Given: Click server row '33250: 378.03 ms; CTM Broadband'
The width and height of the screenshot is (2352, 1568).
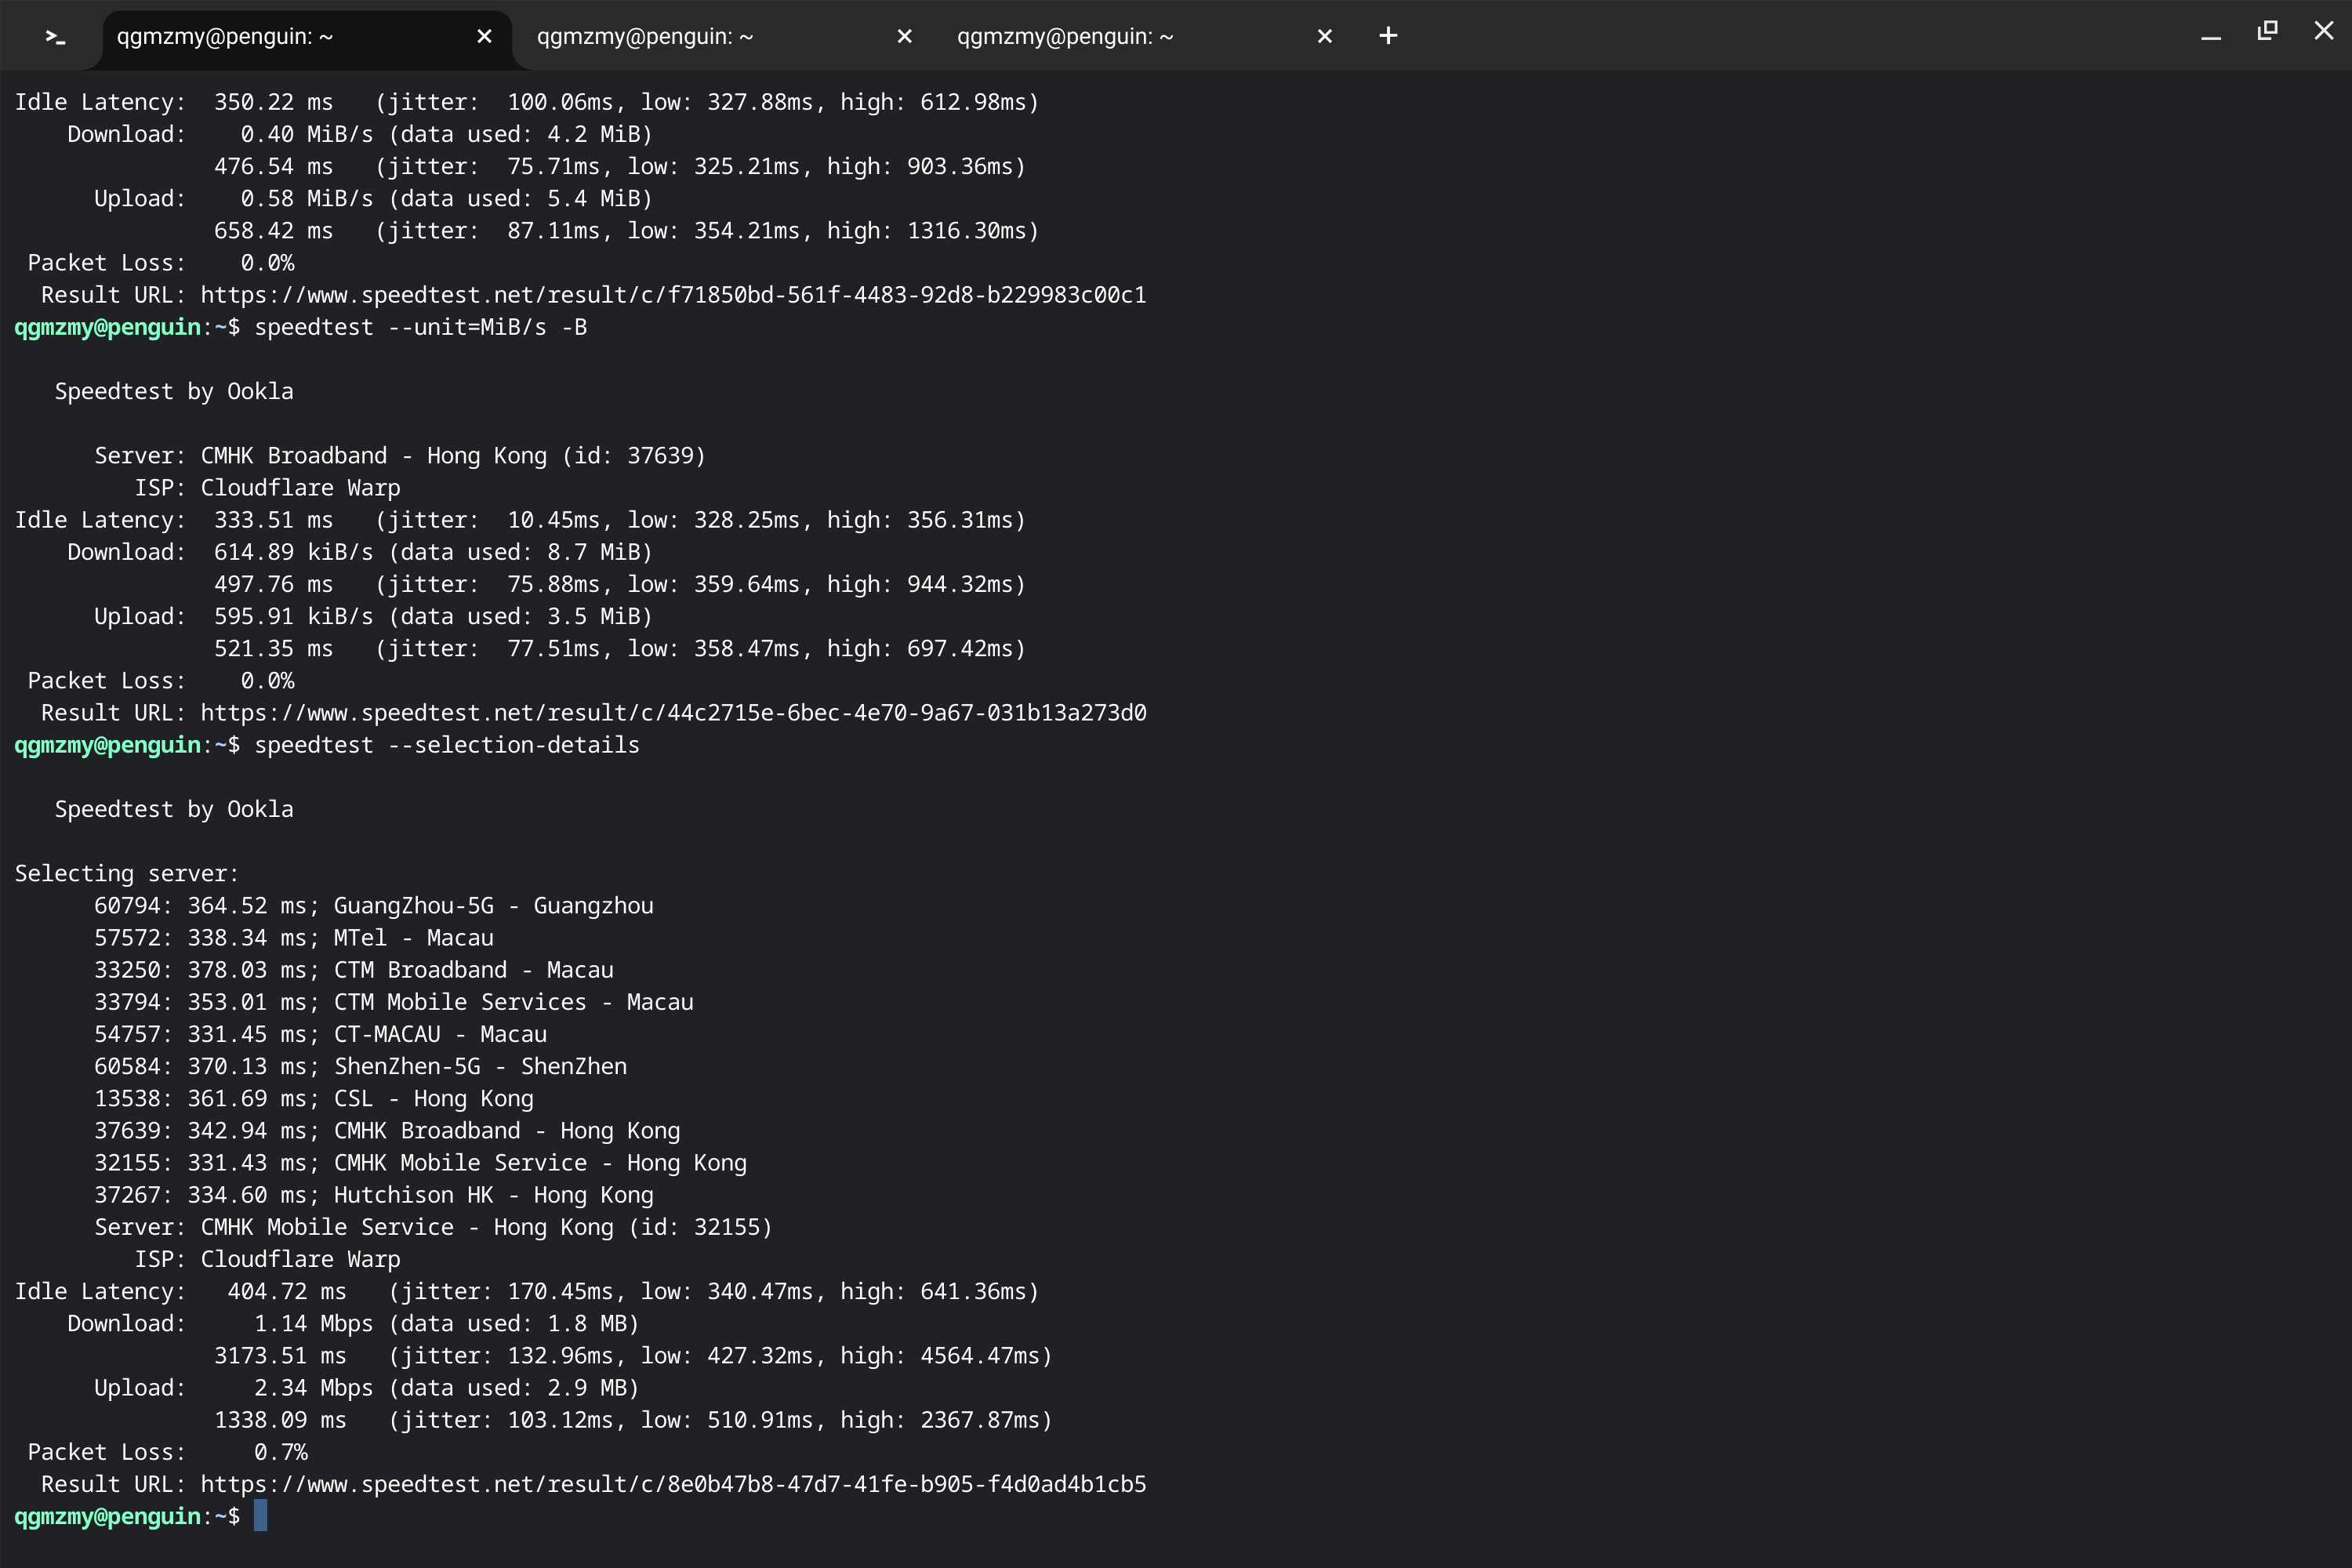Looking at the screenshot, I should pyautogui.click(x=354, y=970).
